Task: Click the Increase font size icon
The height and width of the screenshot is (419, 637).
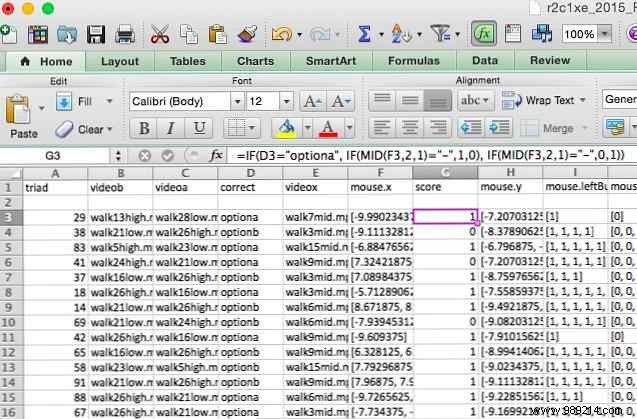Action: [312, 101]
